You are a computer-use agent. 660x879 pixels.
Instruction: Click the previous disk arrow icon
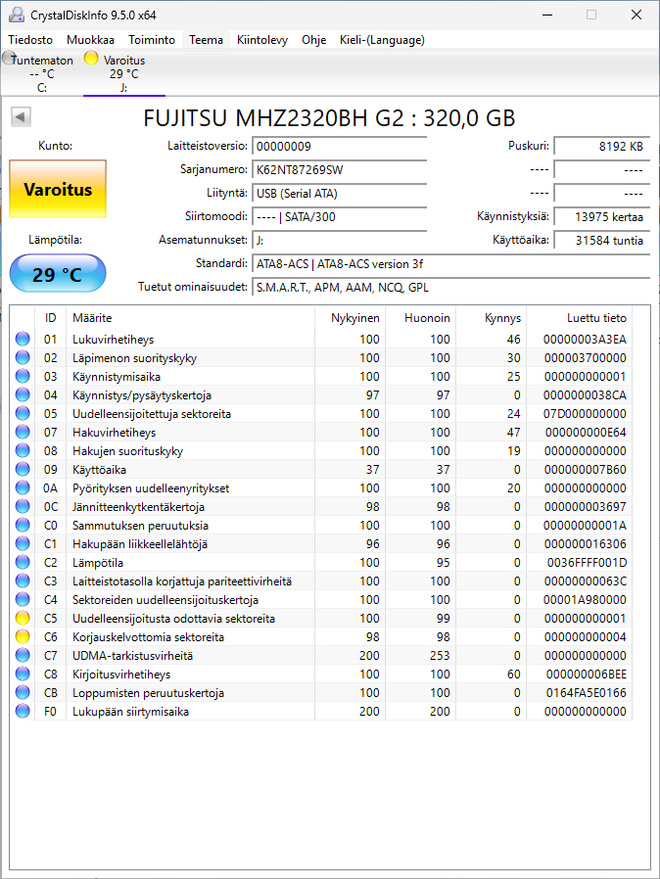coord(21,117)
